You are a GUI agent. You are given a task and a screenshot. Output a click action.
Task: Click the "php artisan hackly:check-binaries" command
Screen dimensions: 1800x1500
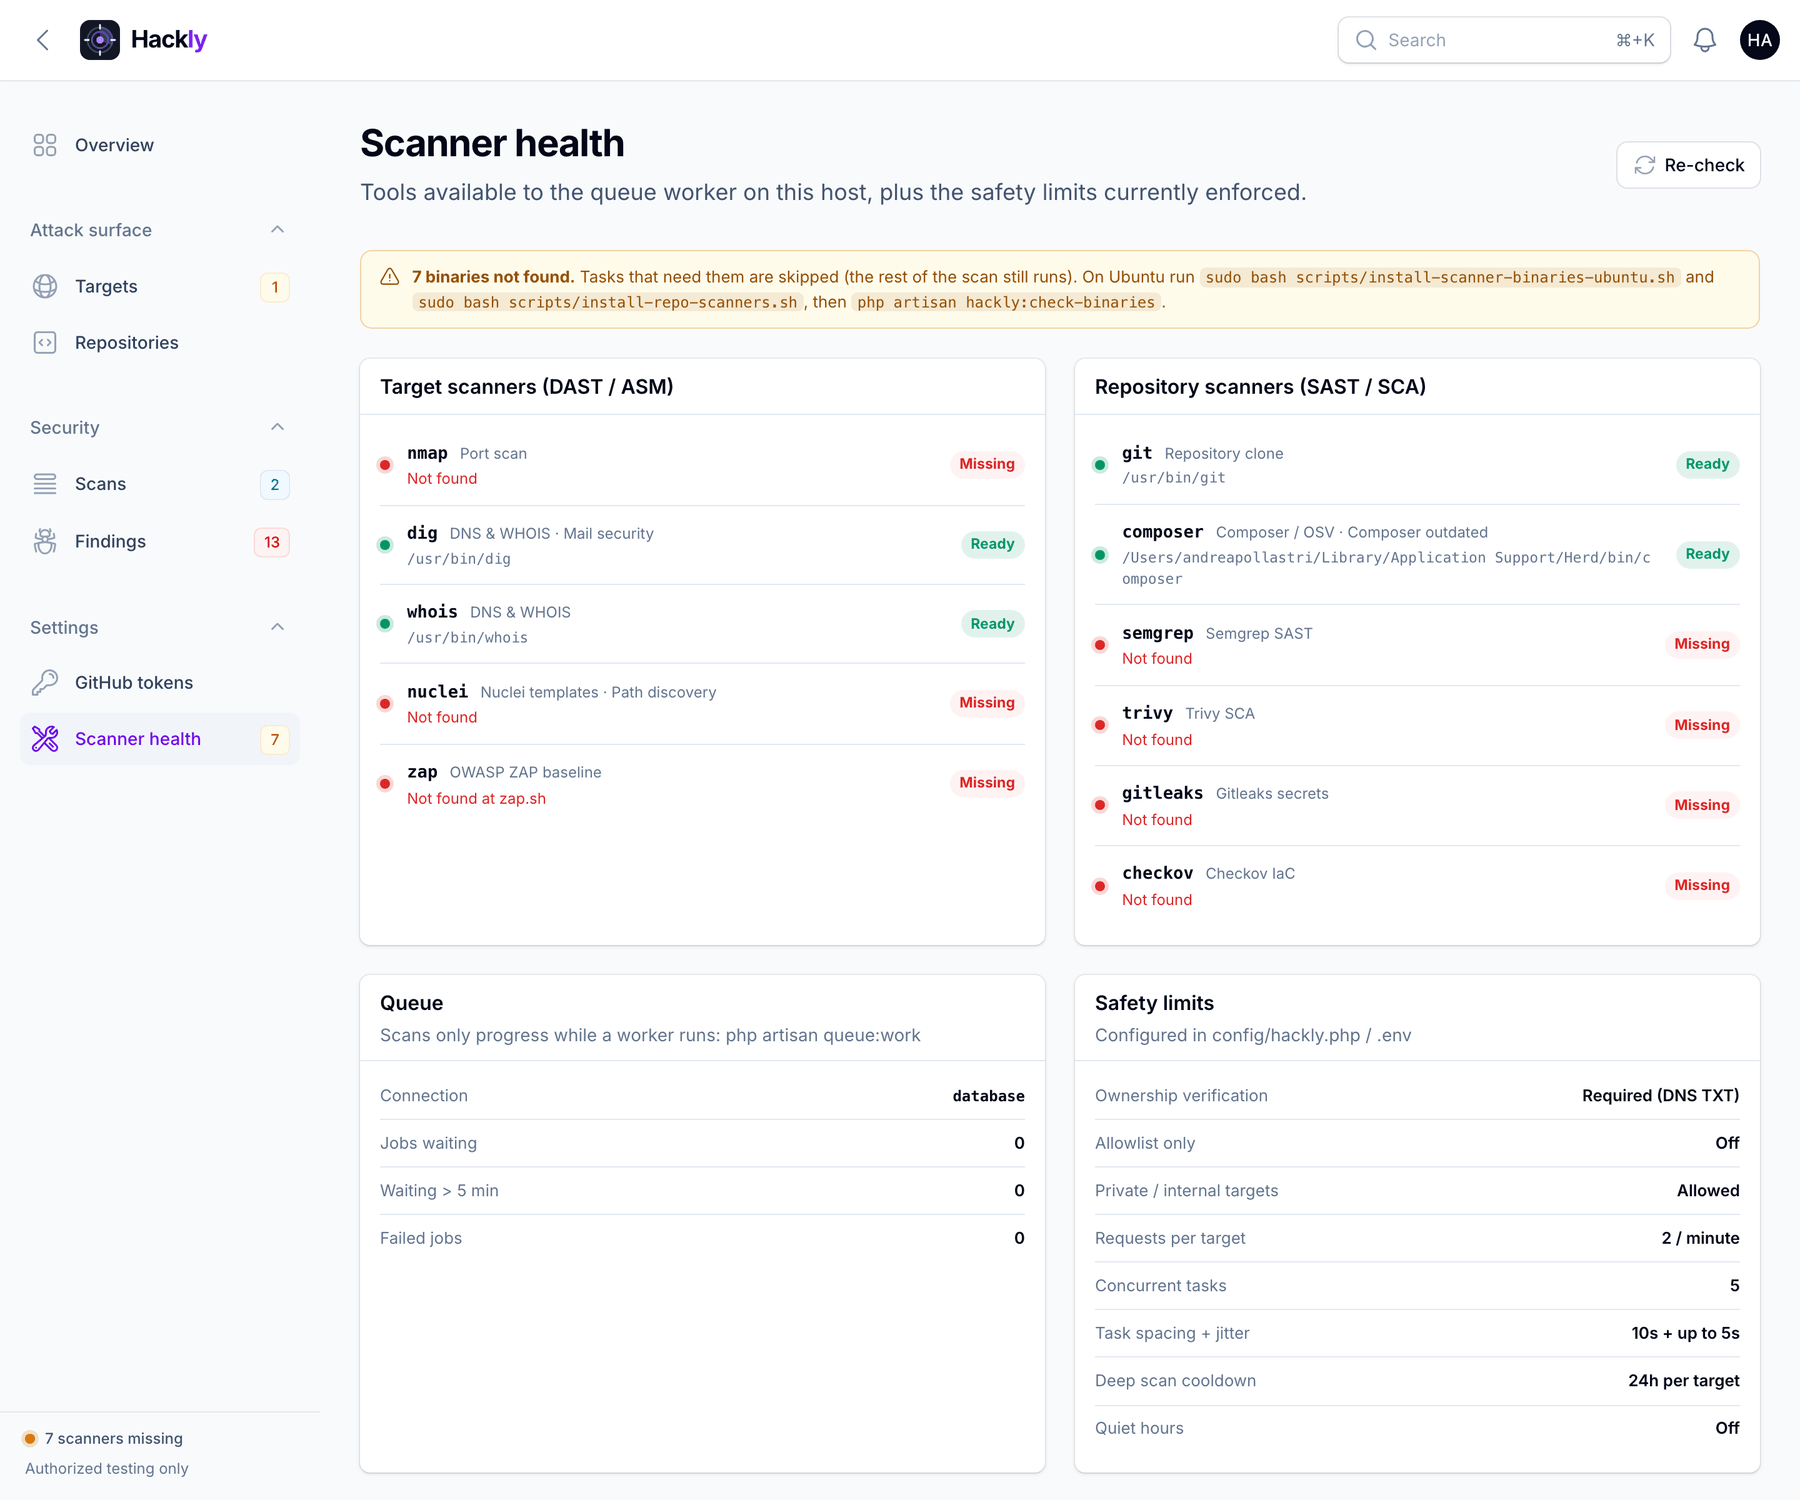pyautogui.click(x=1006, y=302)
